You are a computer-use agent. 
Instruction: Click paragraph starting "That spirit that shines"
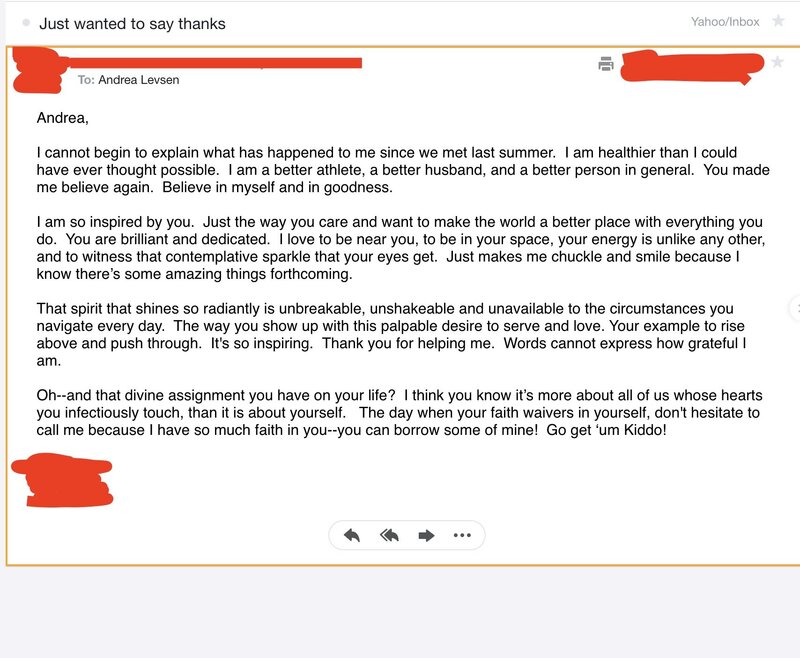point(391,335)
